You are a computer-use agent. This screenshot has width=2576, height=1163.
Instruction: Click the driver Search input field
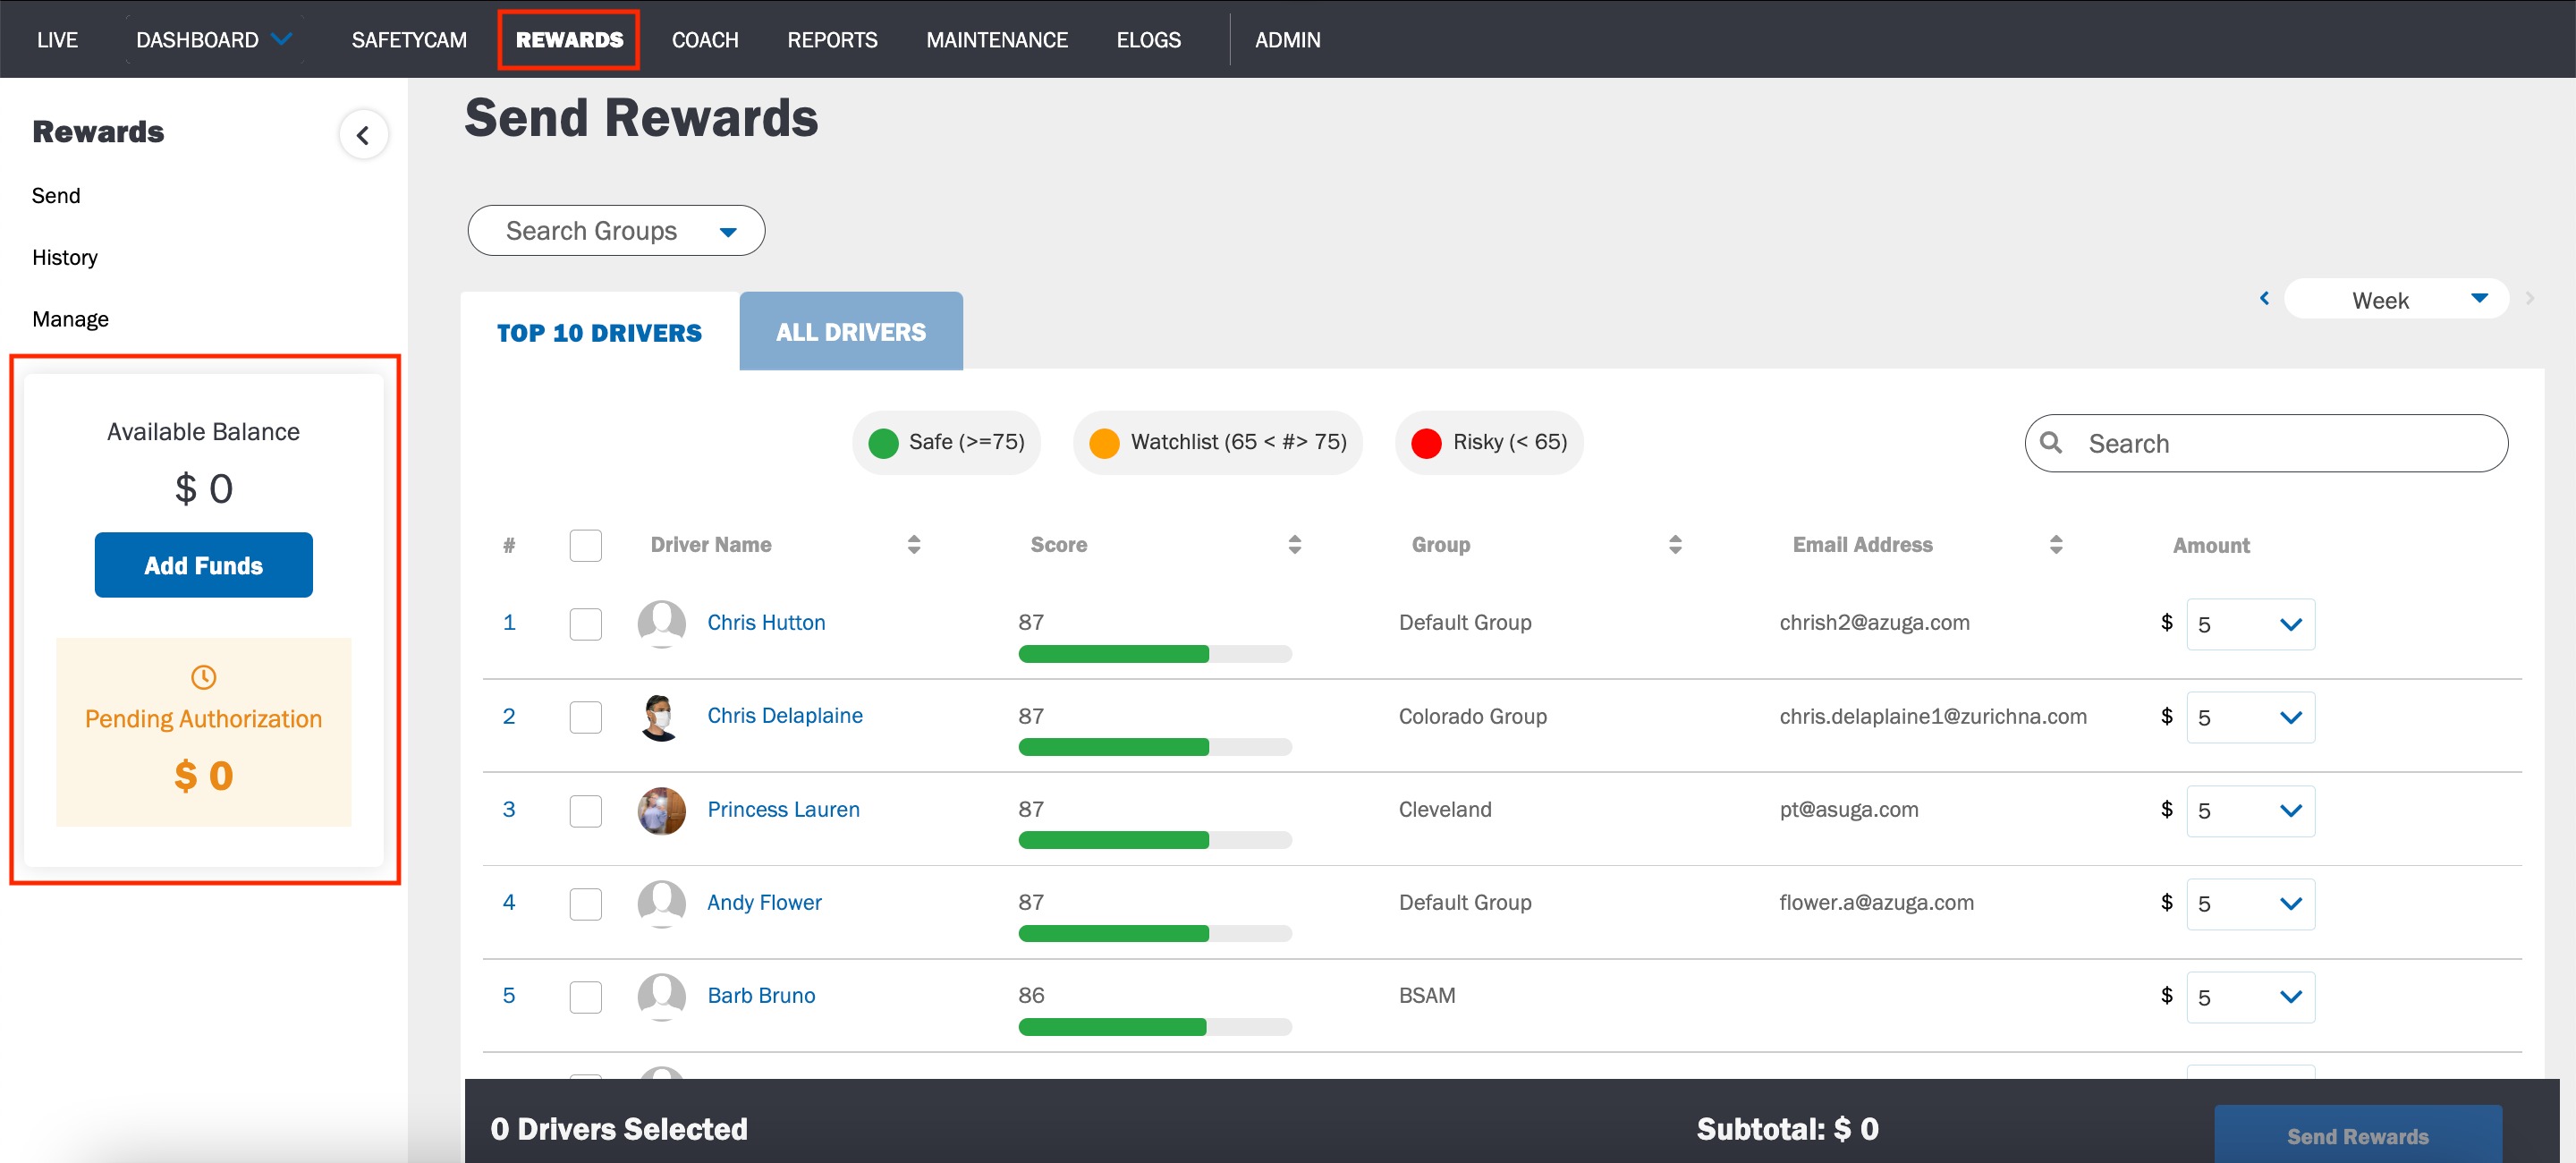2266,443
